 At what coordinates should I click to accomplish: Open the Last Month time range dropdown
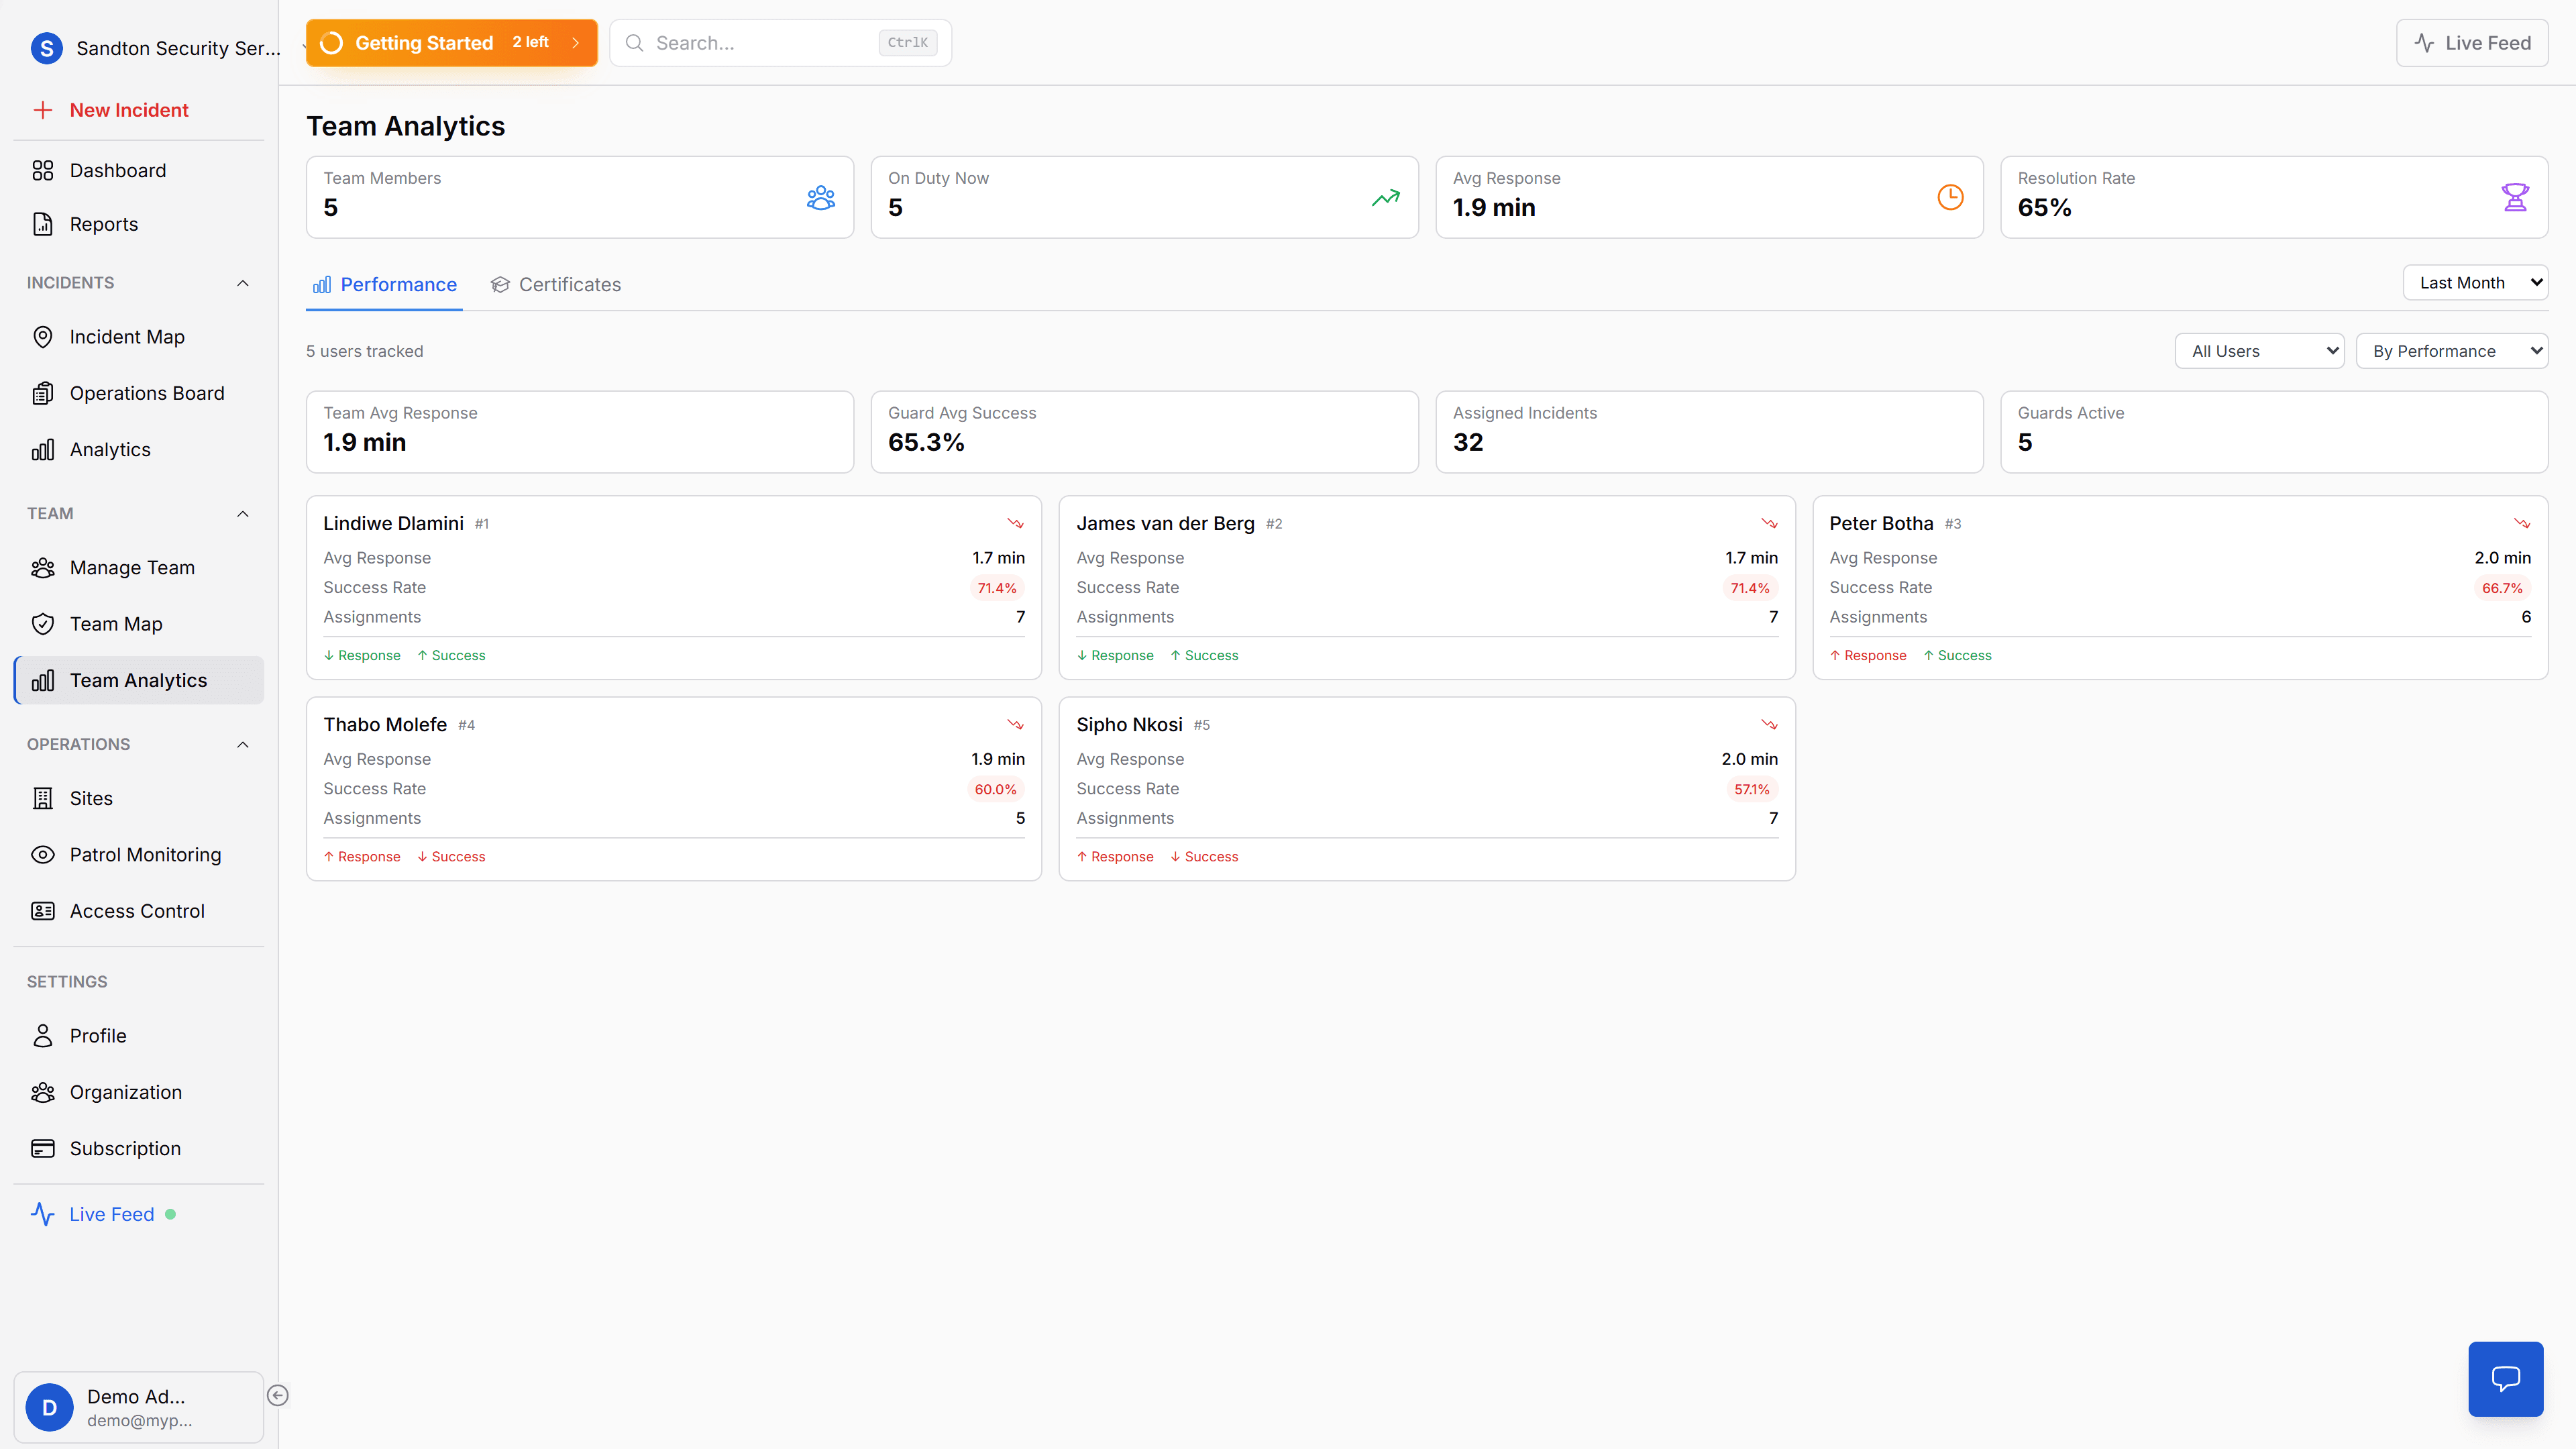point(2476,282)
